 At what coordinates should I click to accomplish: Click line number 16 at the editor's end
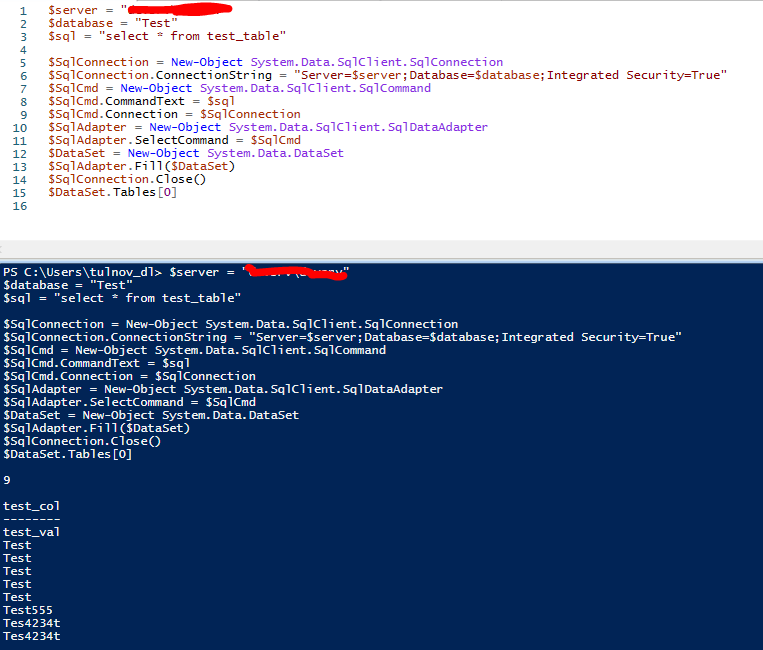coord(20,206)
